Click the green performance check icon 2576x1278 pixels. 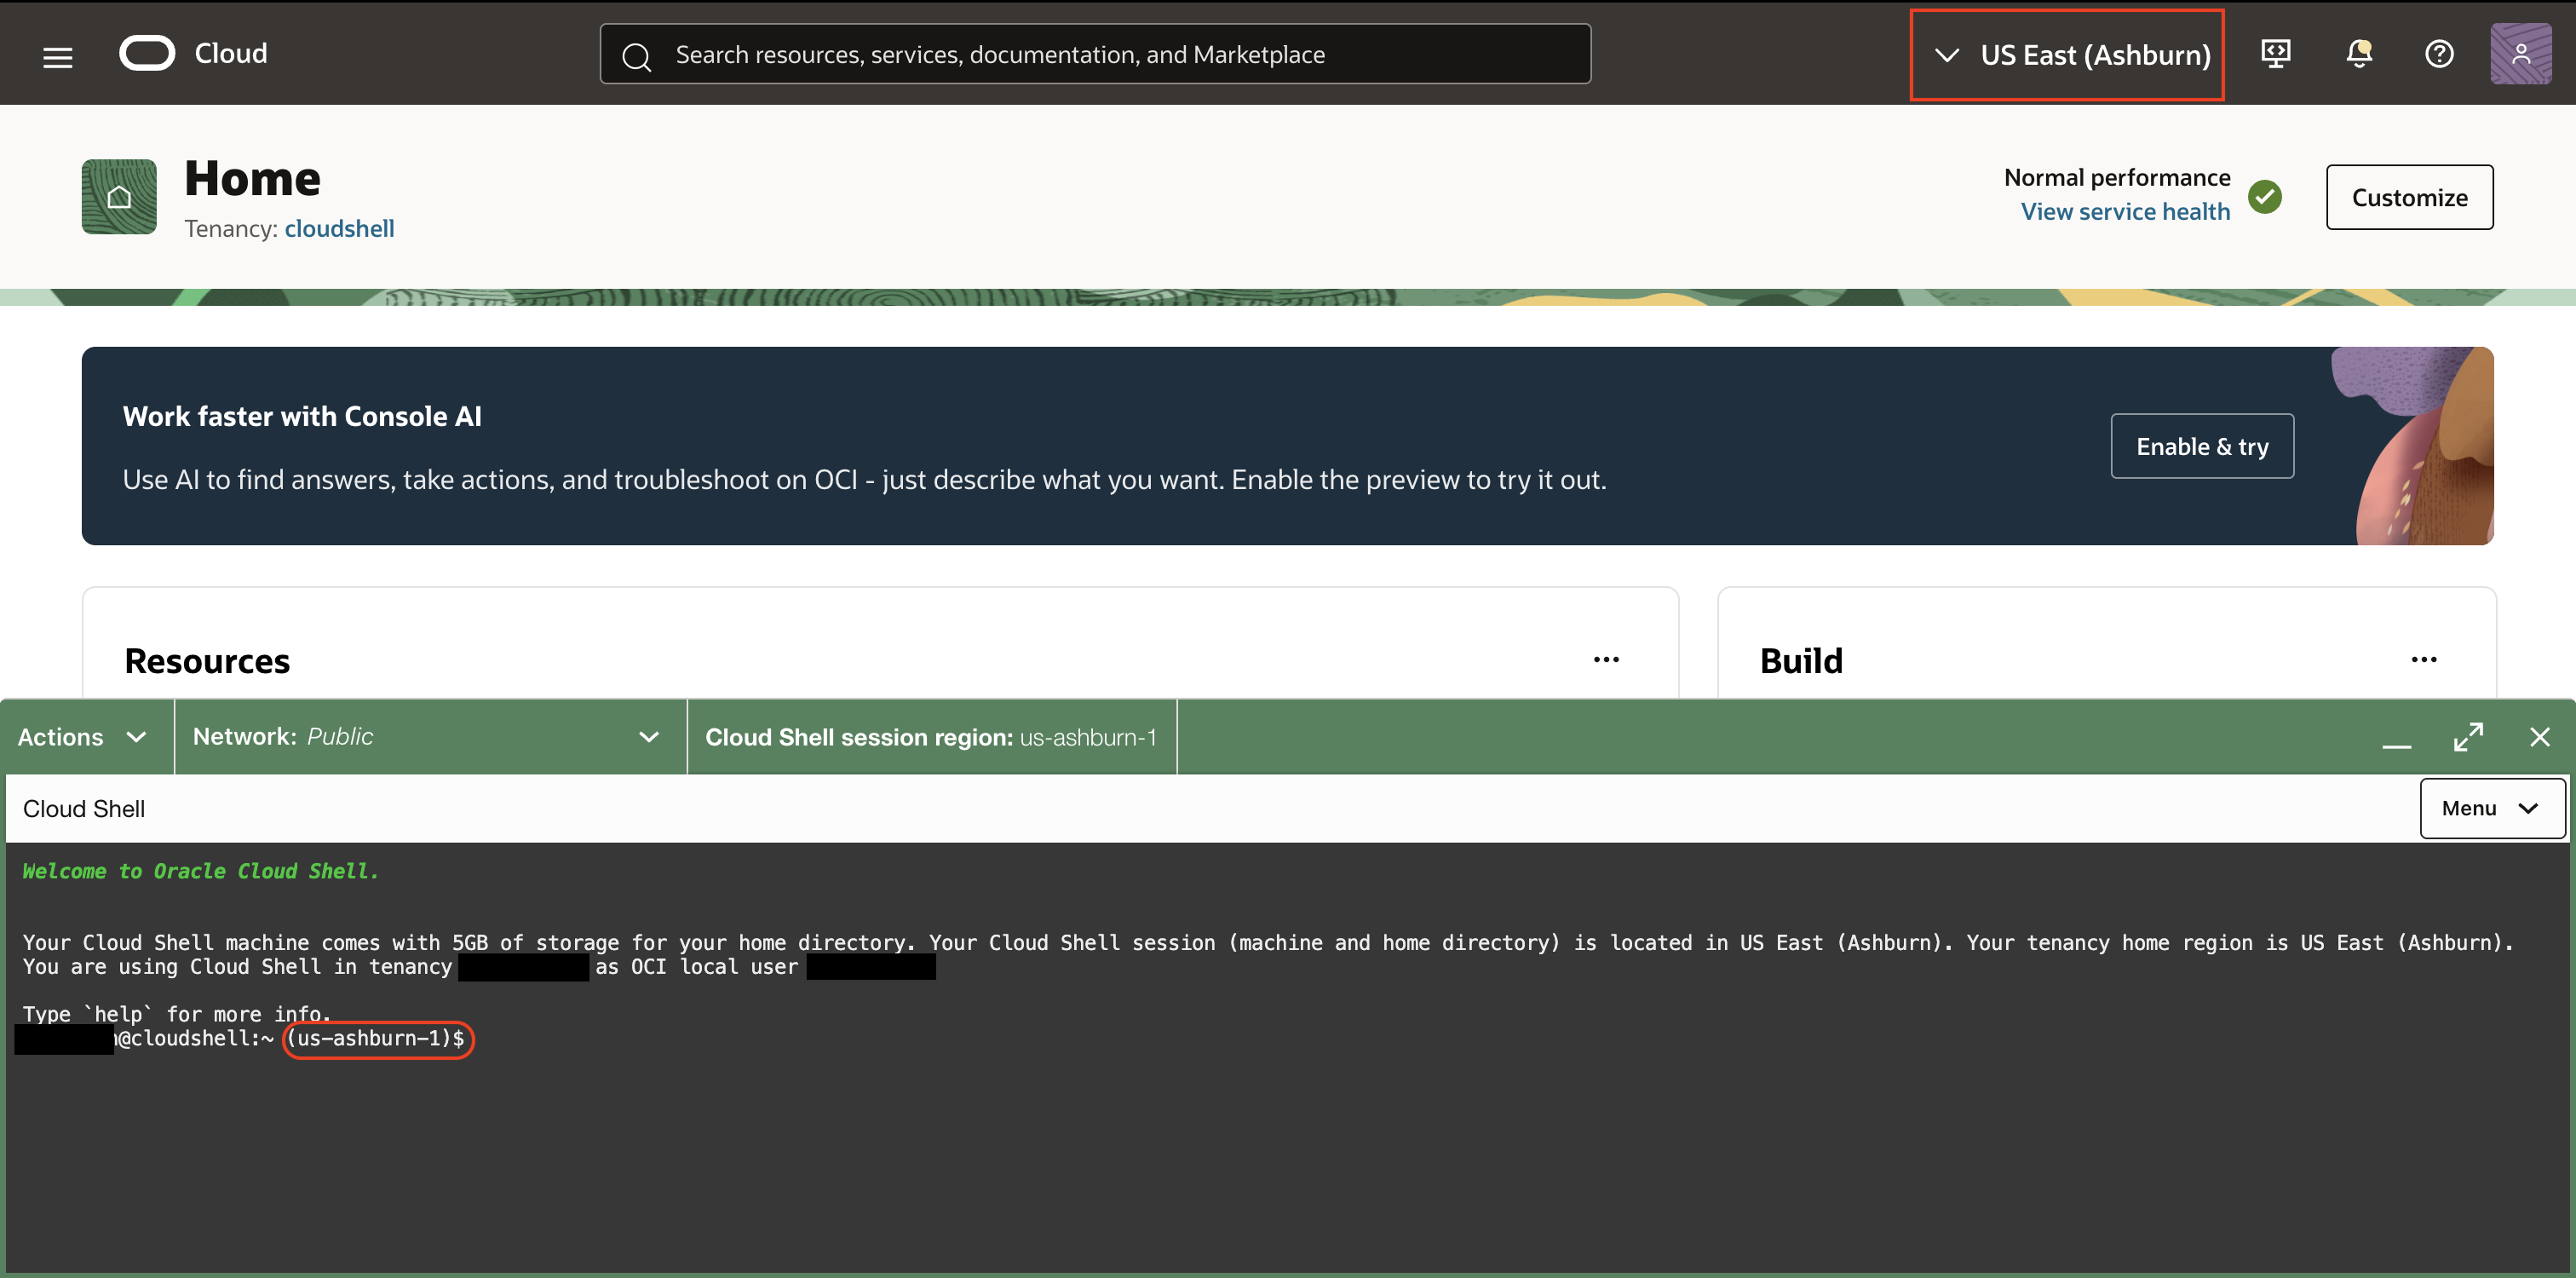tap(2265, 196)
